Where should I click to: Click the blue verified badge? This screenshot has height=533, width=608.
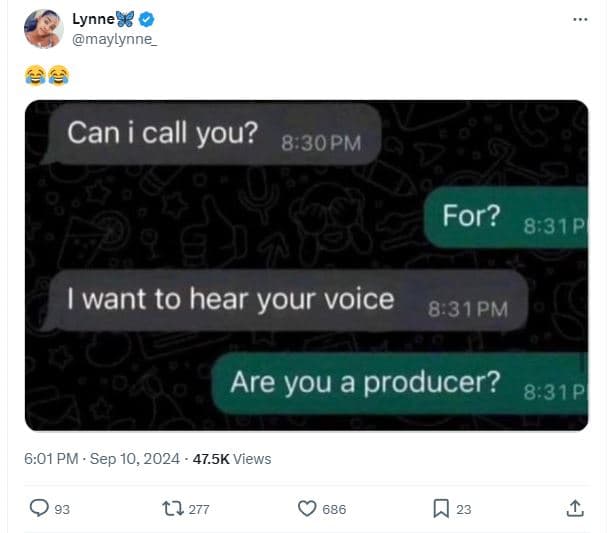[x=146, y=19]
